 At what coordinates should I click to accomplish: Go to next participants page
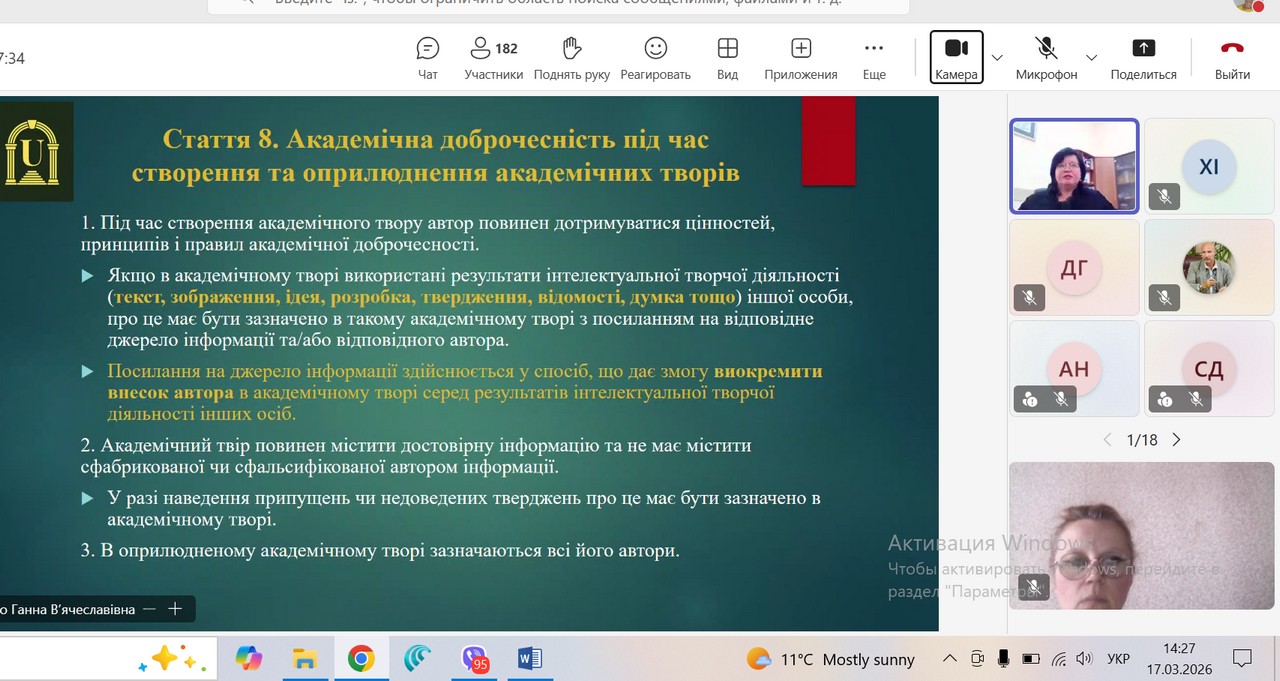click(1177, 440)
